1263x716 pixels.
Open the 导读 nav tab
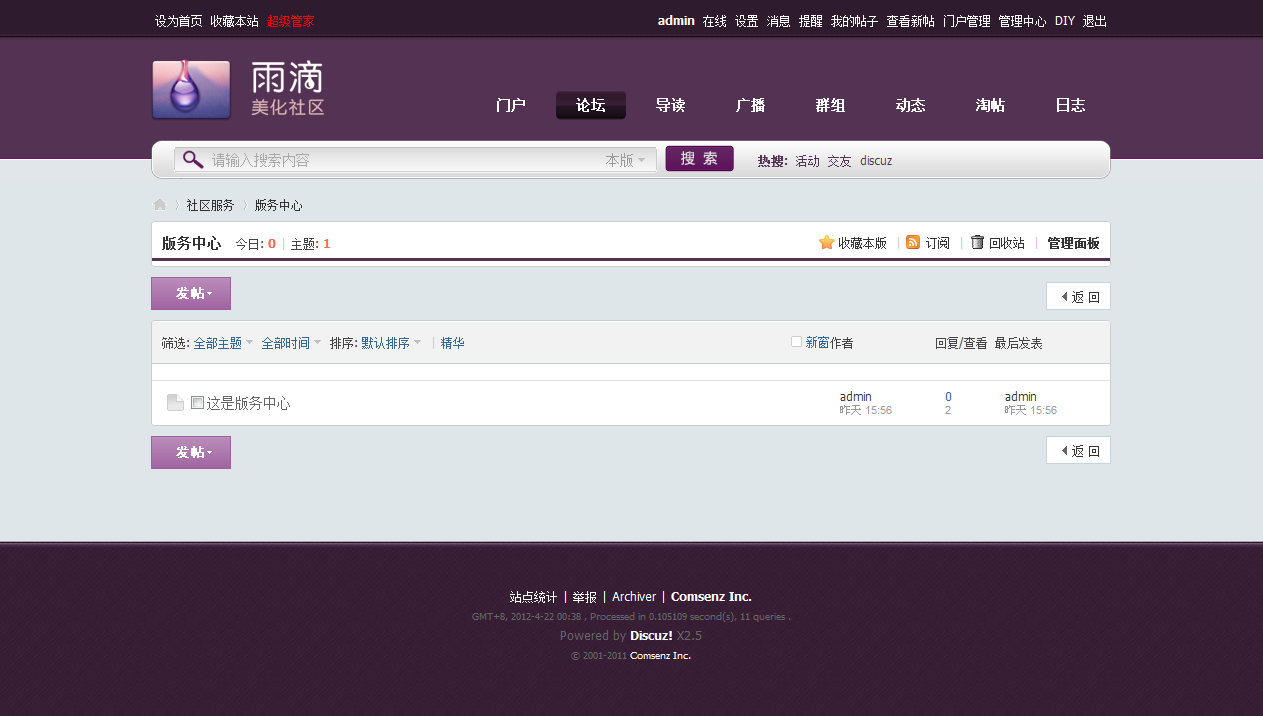pyautogui.click(x=671, y=105)
